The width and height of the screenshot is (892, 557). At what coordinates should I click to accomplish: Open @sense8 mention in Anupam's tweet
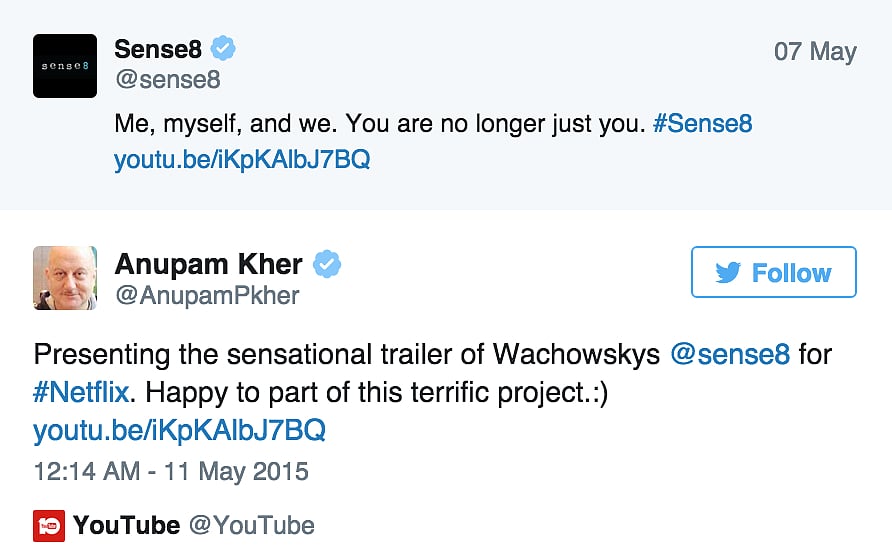(x=730, y=355)
